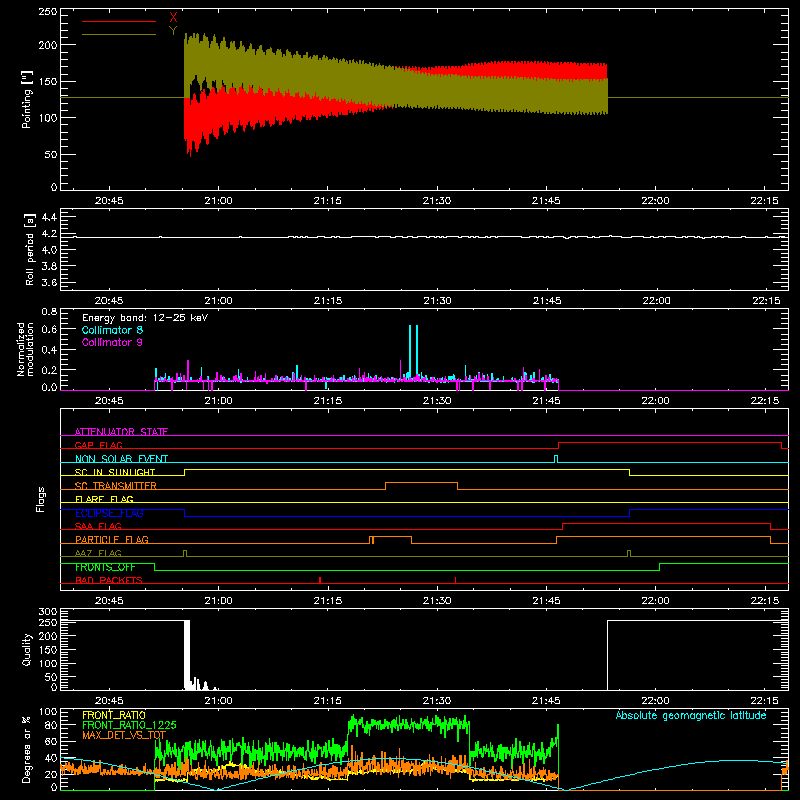The height and width of the screenshot is (800, 800).
Task: Click the first BAD_PACKETS red tick mark
Action: (320, 580)
